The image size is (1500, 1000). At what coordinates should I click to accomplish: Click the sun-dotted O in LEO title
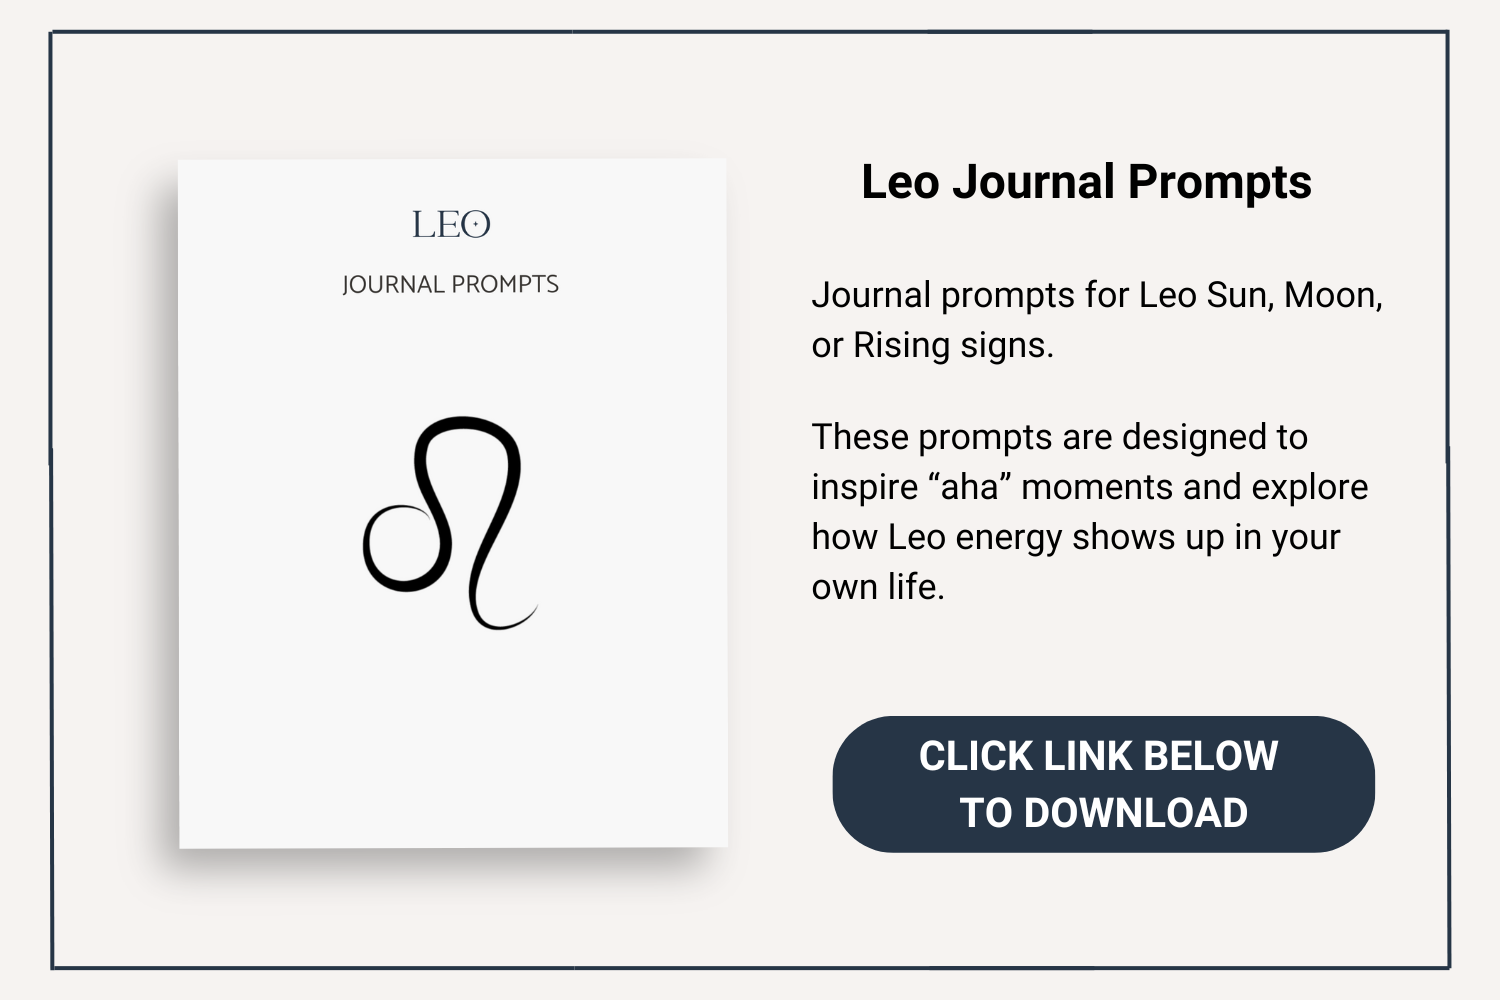476,225
